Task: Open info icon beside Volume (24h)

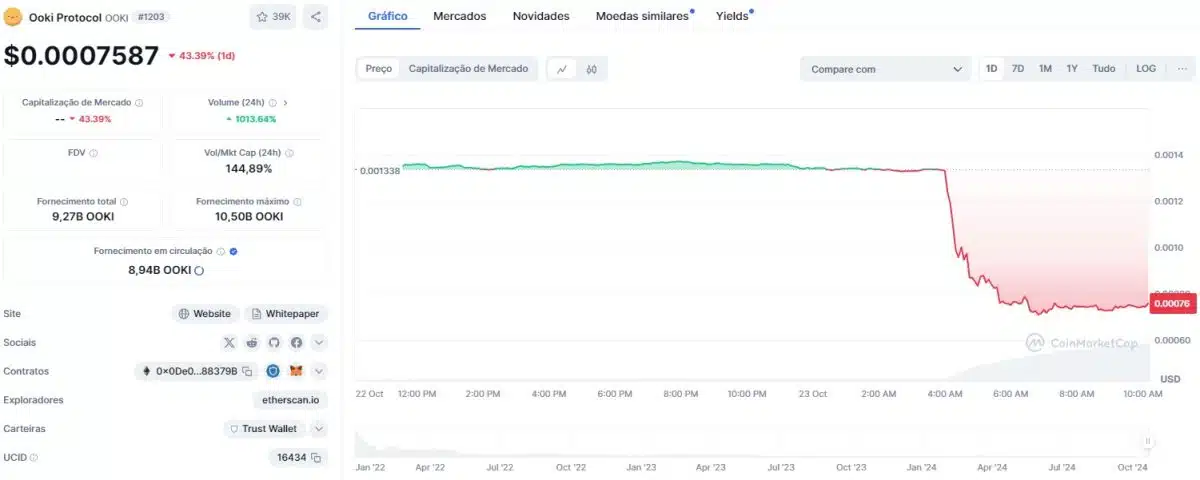Action: (x=272, y=102)
